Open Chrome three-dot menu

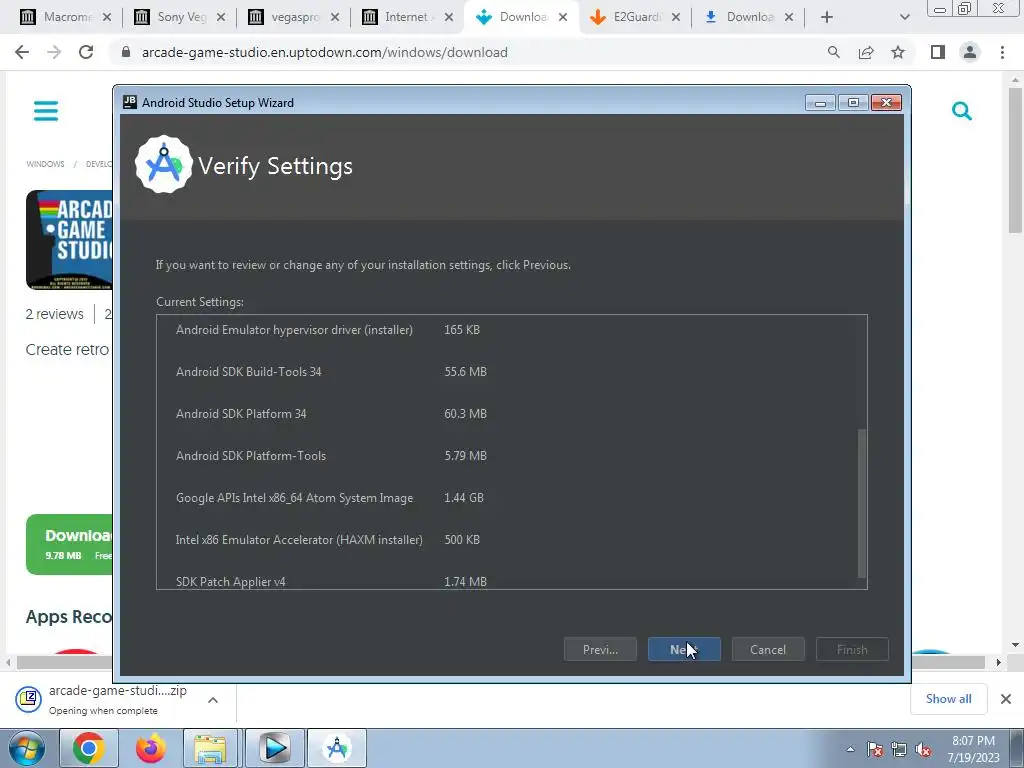point(1002,52)
